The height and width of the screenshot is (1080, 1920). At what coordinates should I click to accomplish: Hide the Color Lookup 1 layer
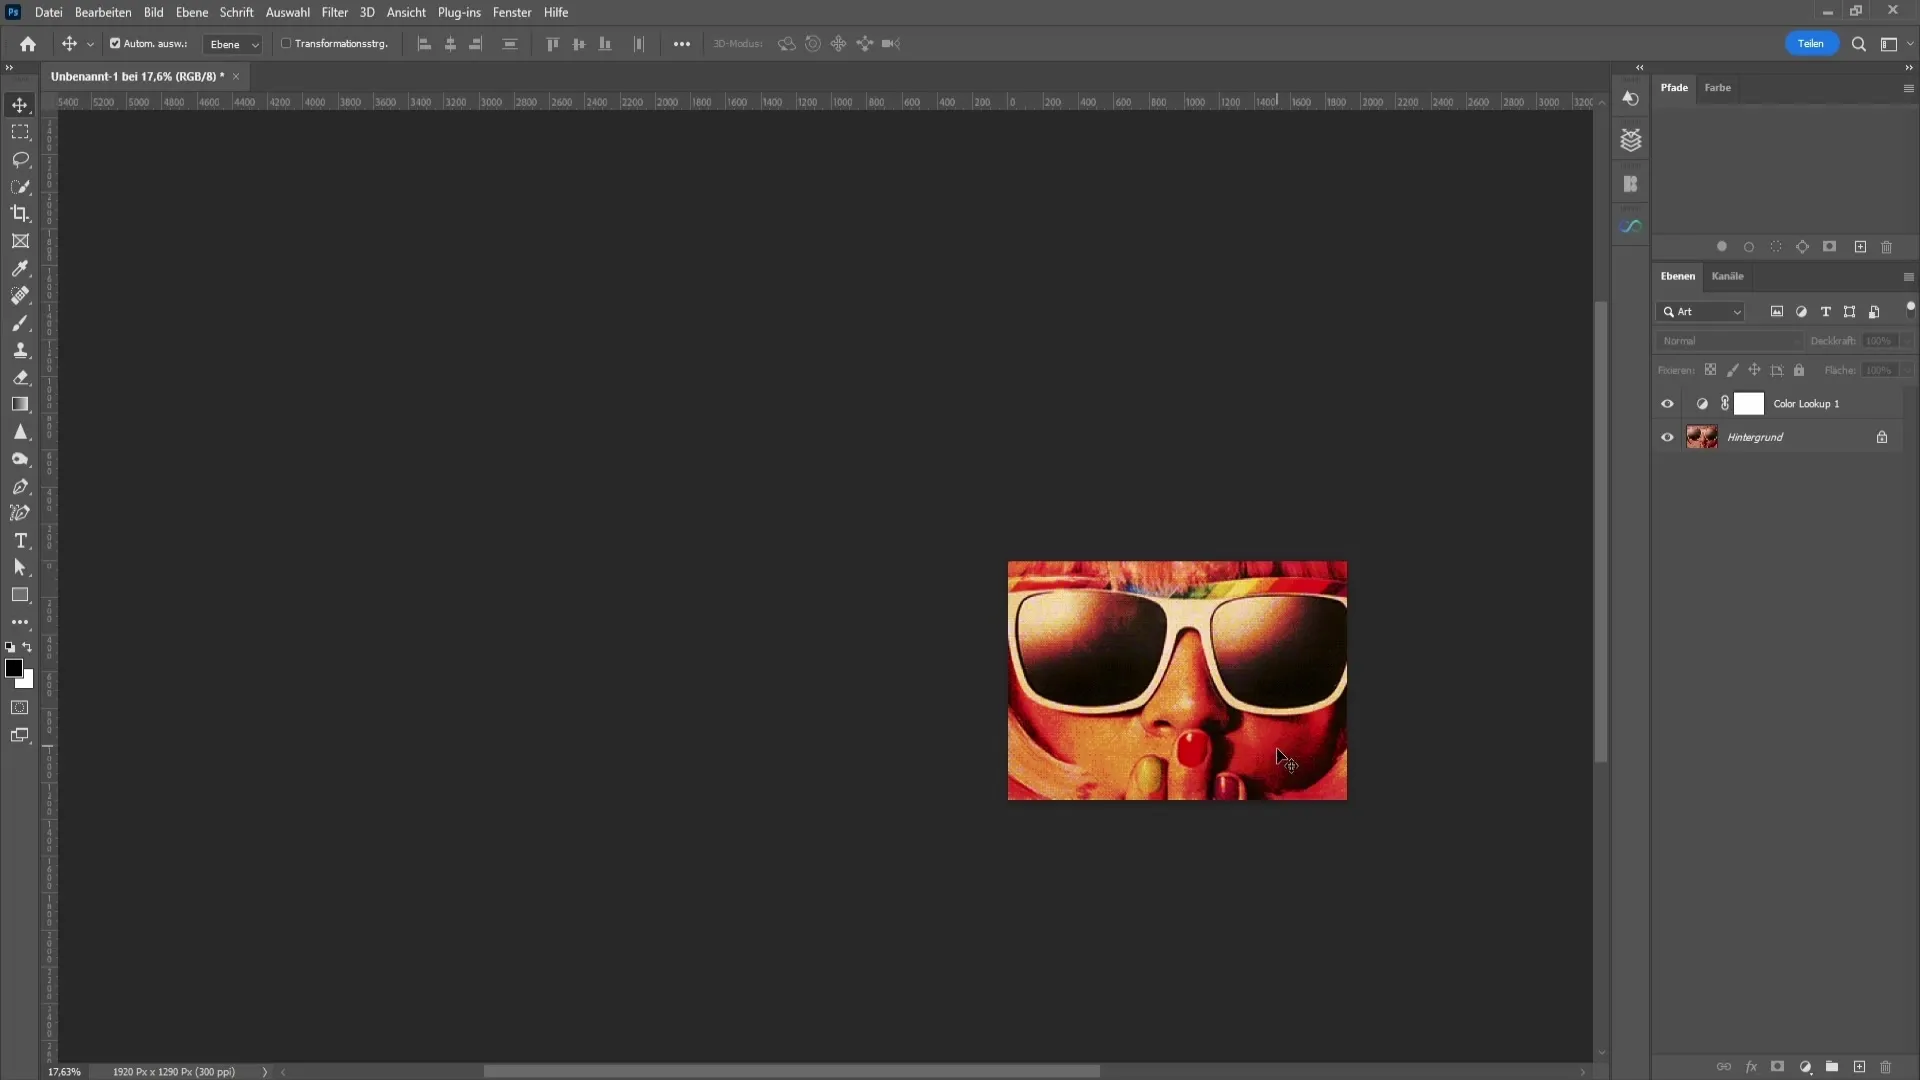point(1667,404)
